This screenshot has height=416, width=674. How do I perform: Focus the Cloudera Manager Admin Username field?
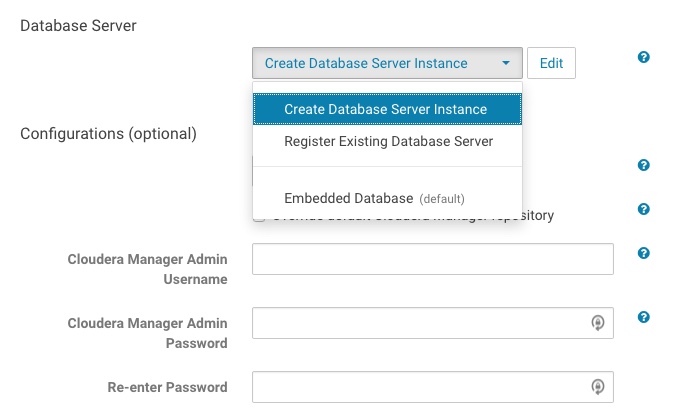[x=432, y=259]
